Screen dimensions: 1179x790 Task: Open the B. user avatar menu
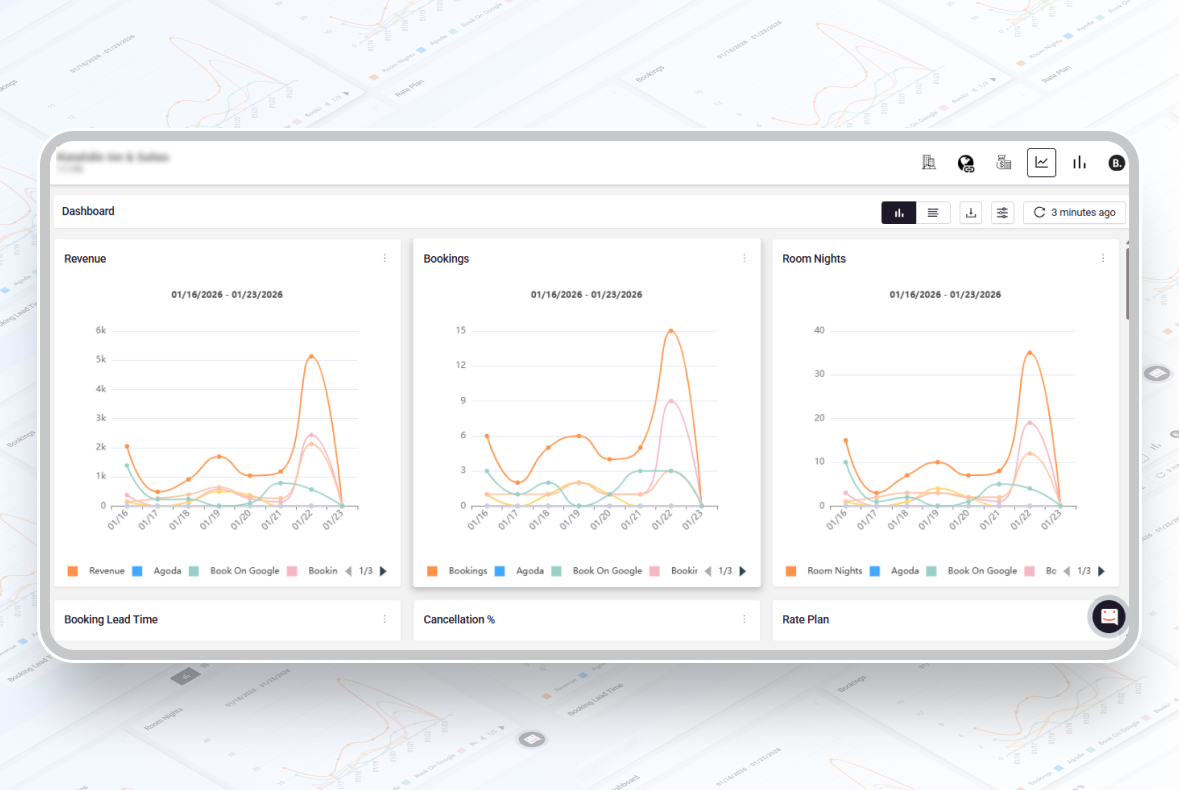[1117, 163]
